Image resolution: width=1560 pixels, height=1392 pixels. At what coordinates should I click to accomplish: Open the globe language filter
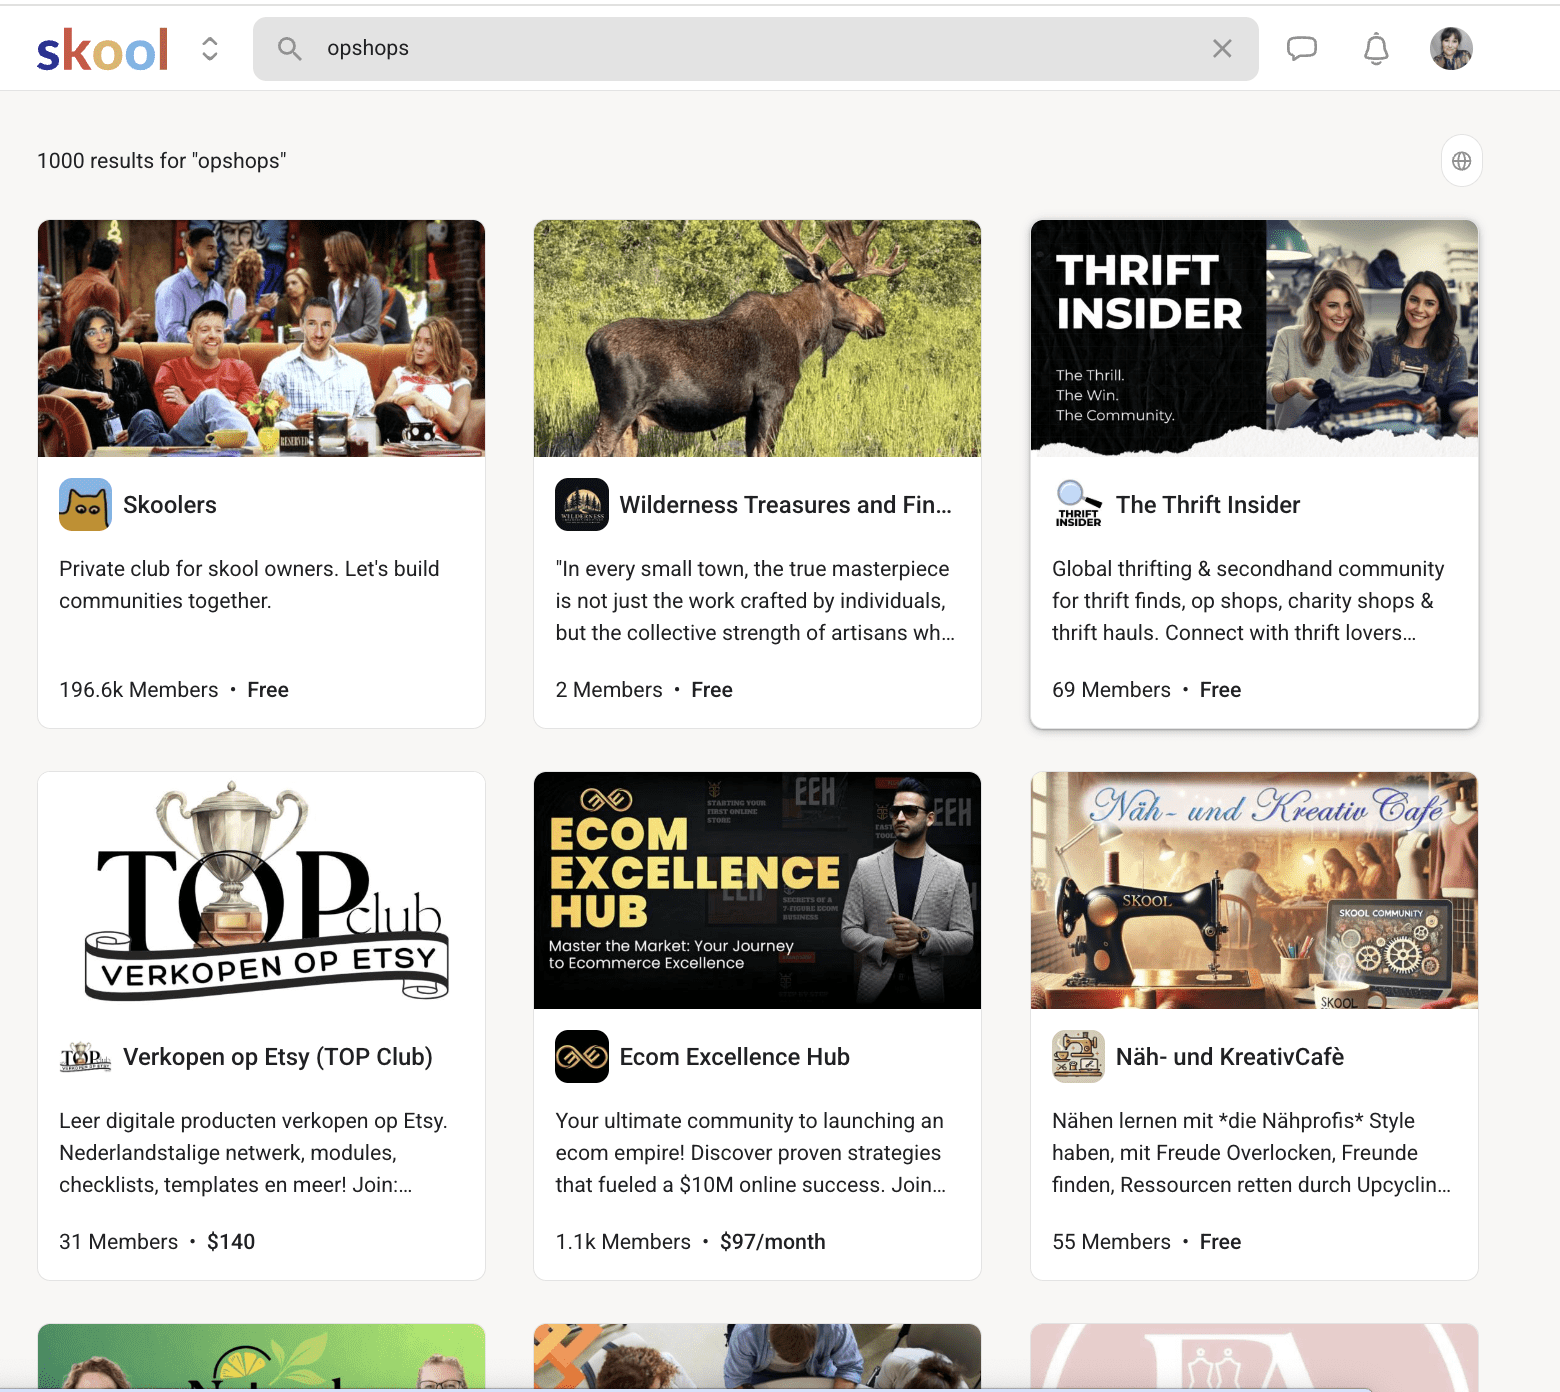1461,161
